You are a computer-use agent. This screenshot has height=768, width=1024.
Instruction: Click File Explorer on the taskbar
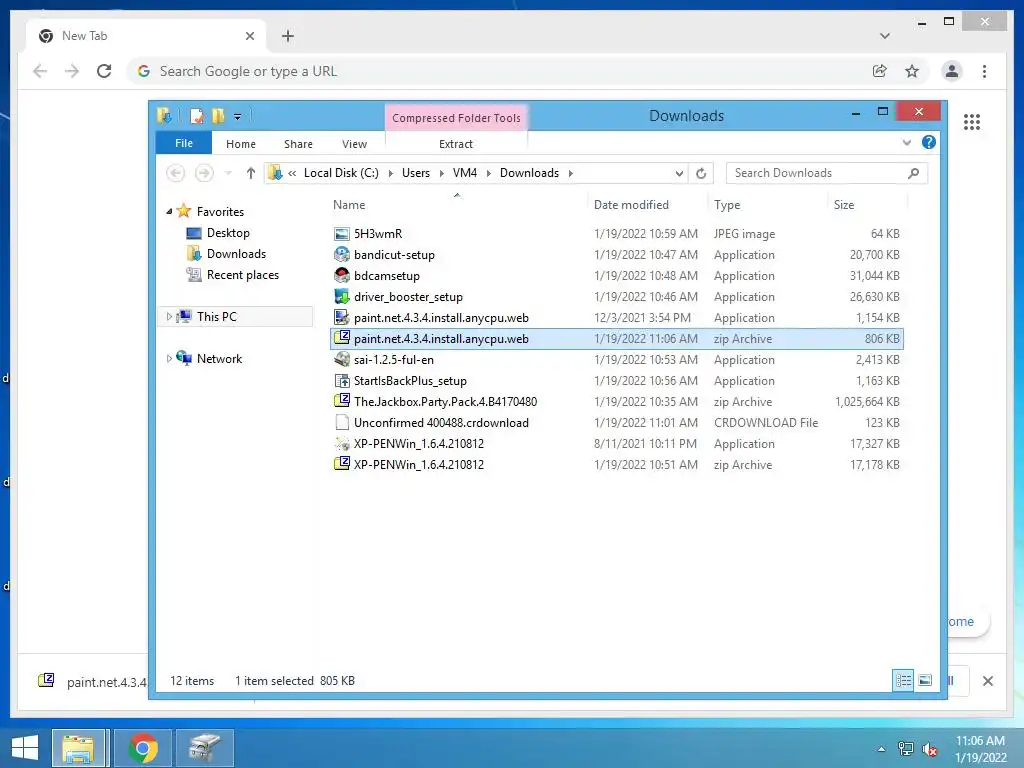[x=78, y=748]
